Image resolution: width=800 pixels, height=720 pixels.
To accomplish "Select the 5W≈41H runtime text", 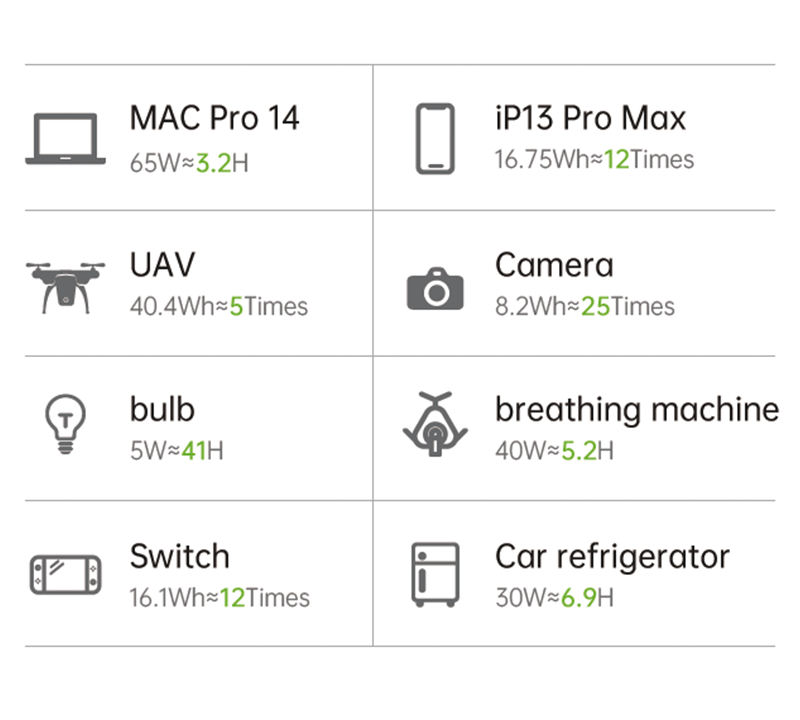I will click(x=176, y=452).
